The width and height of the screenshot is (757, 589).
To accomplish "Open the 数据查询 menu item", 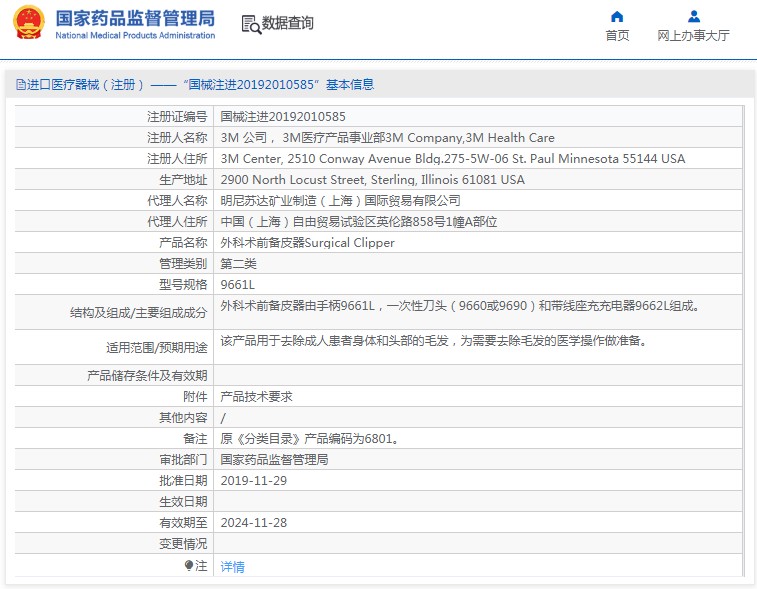I will (288, 23).
